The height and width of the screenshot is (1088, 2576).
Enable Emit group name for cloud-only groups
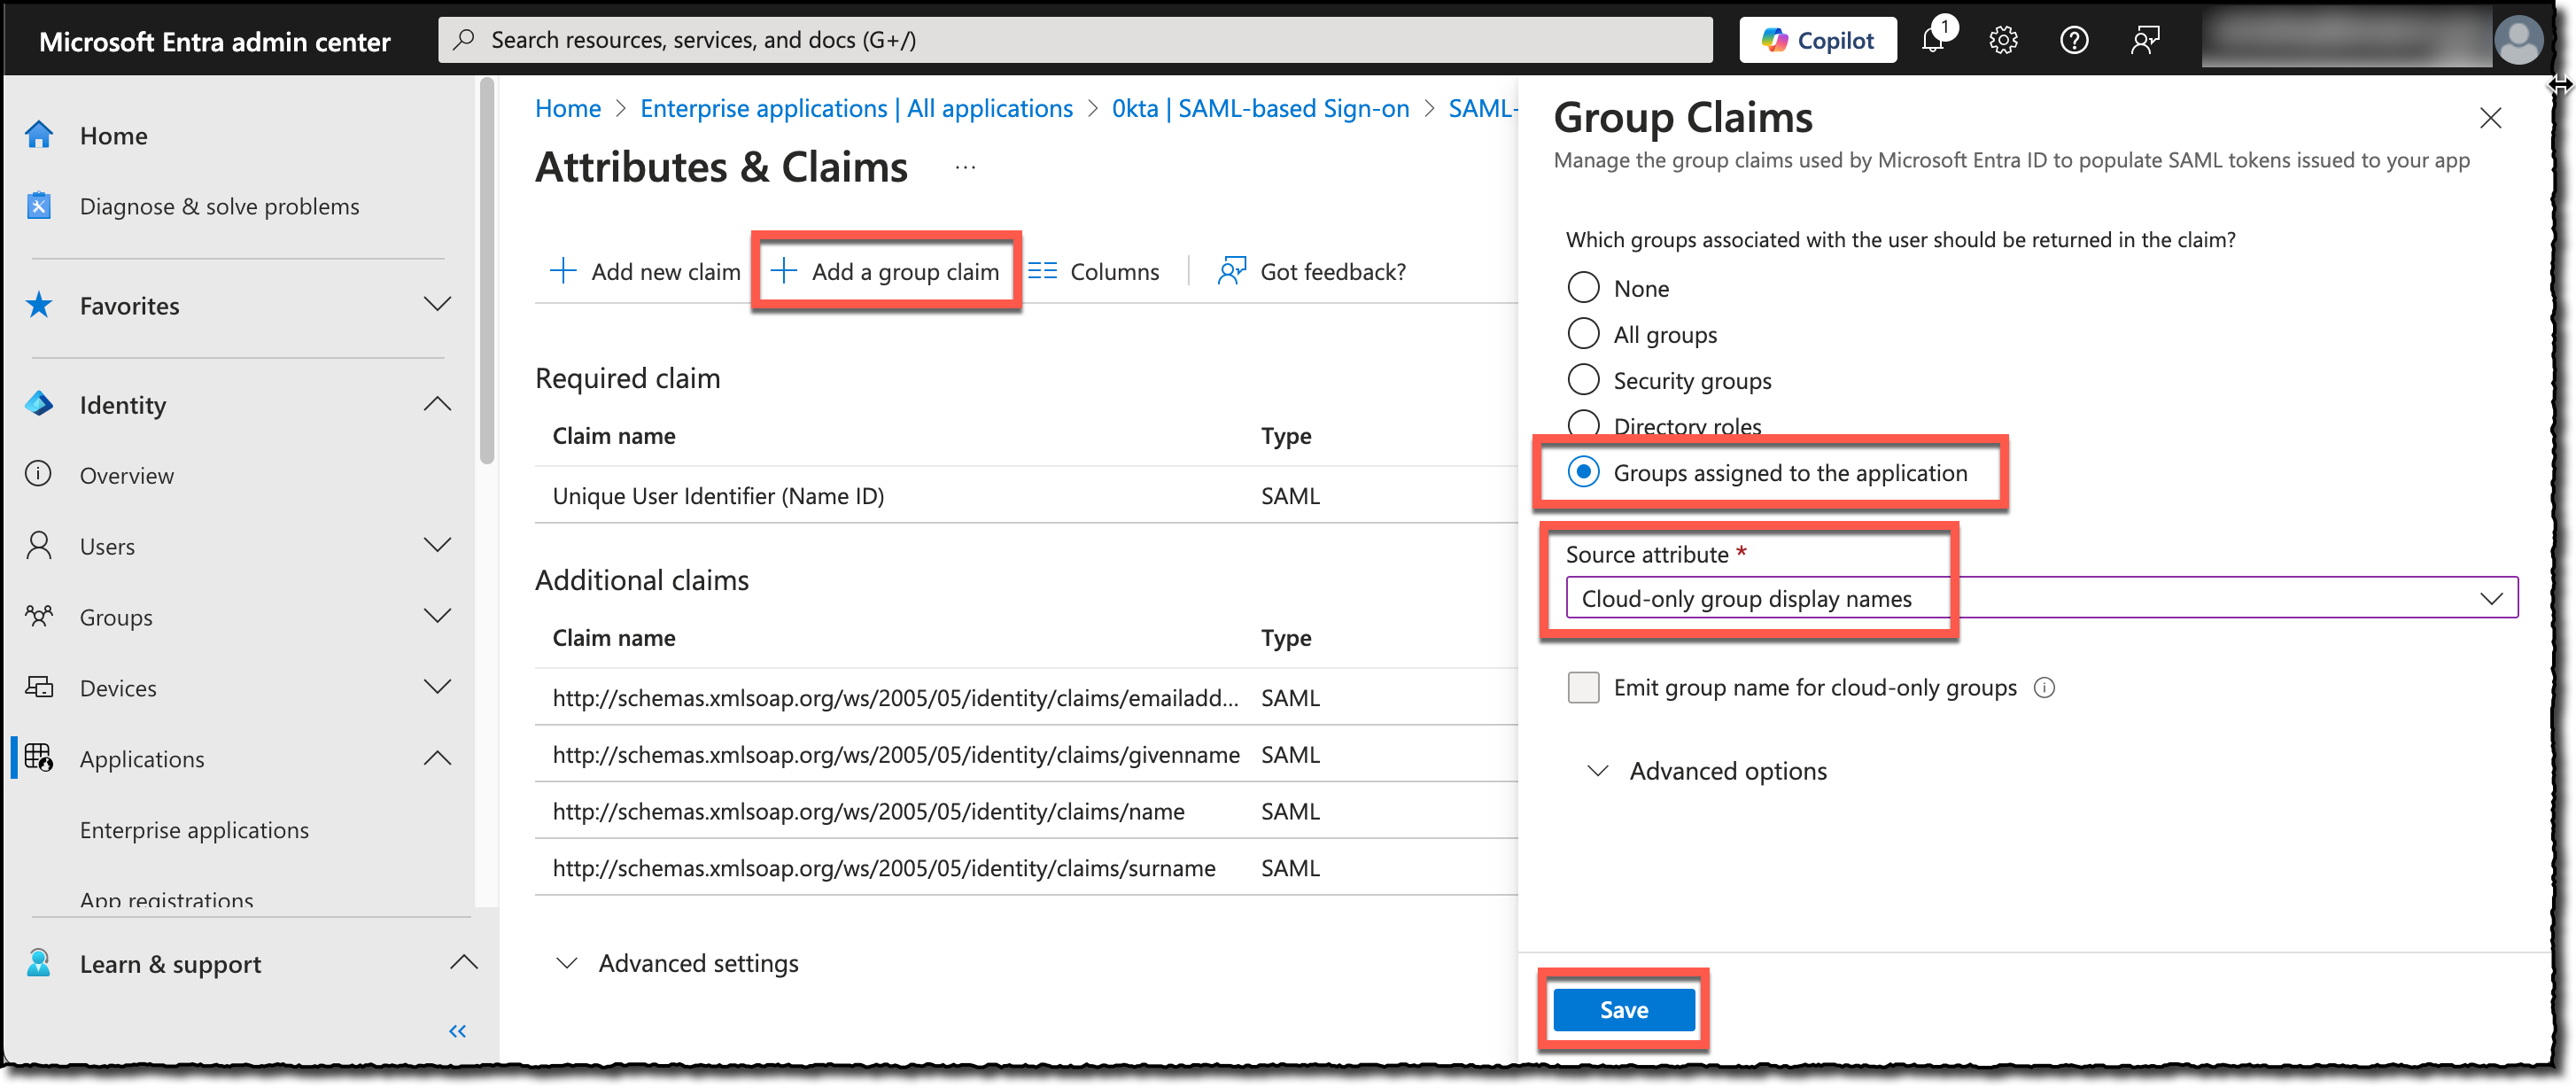(x=1583, y=688)
